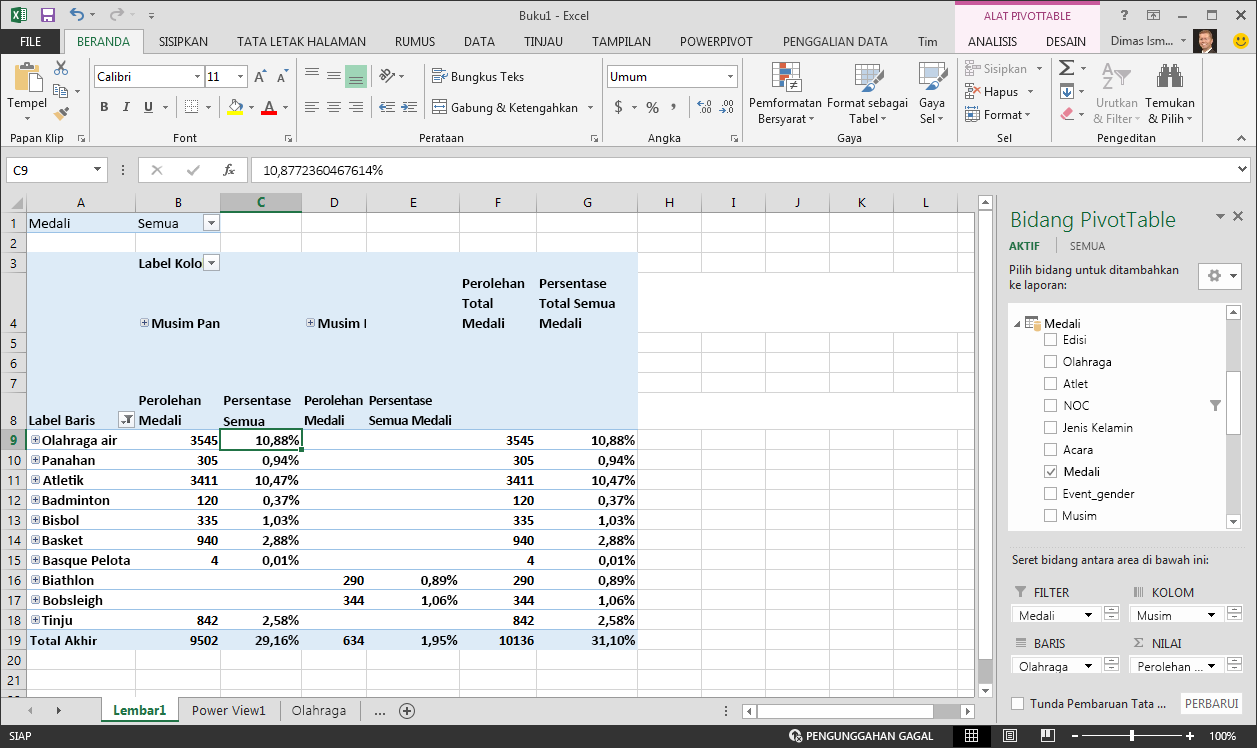Click the AutoSum sigma icon

click(1066, 68)
